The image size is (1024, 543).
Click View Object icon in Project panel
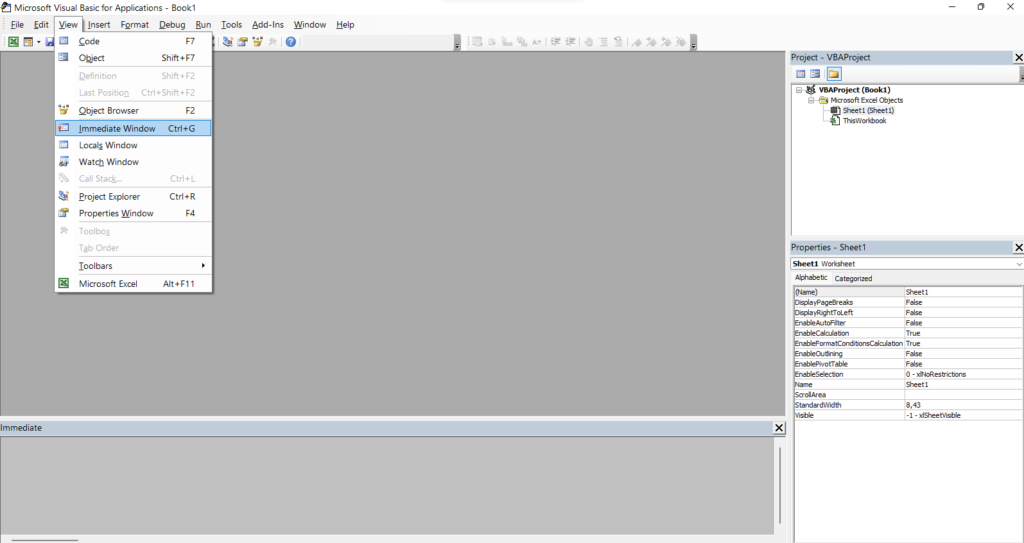pyautogui.click(x=815, y=74)
